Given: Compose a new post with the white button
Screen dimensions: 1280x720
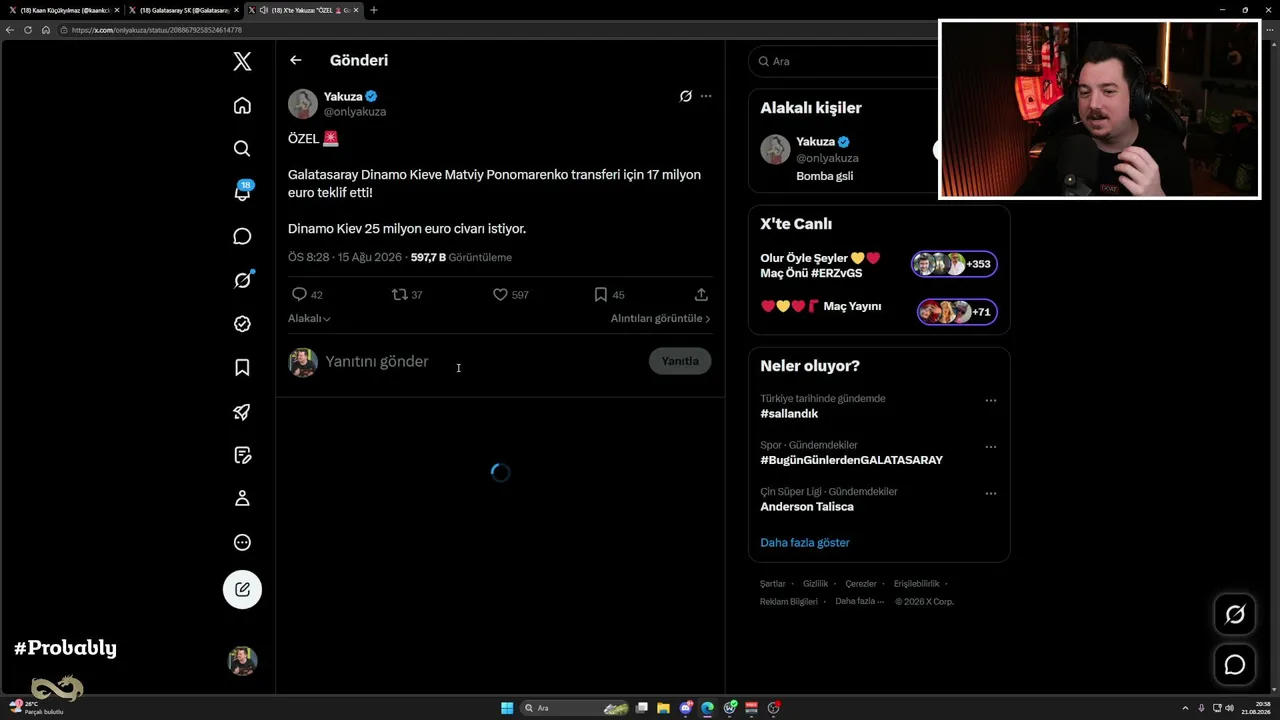Looking at the screenshot, I should [x=242, y=590].
